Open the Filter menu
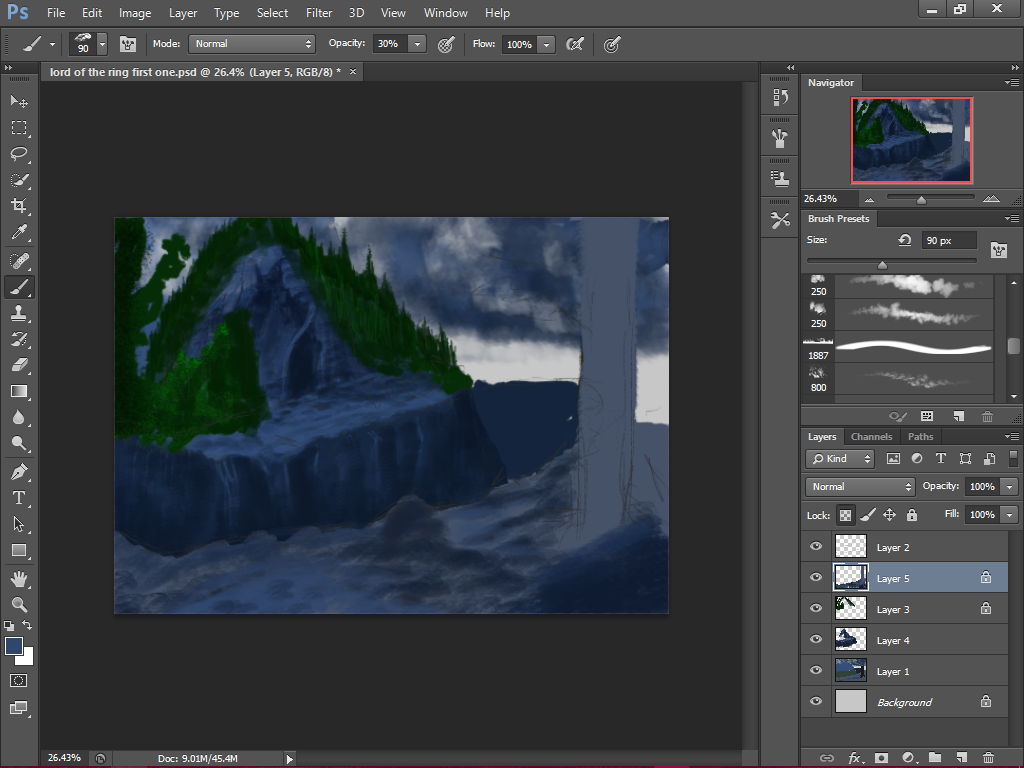 point(319,13)
